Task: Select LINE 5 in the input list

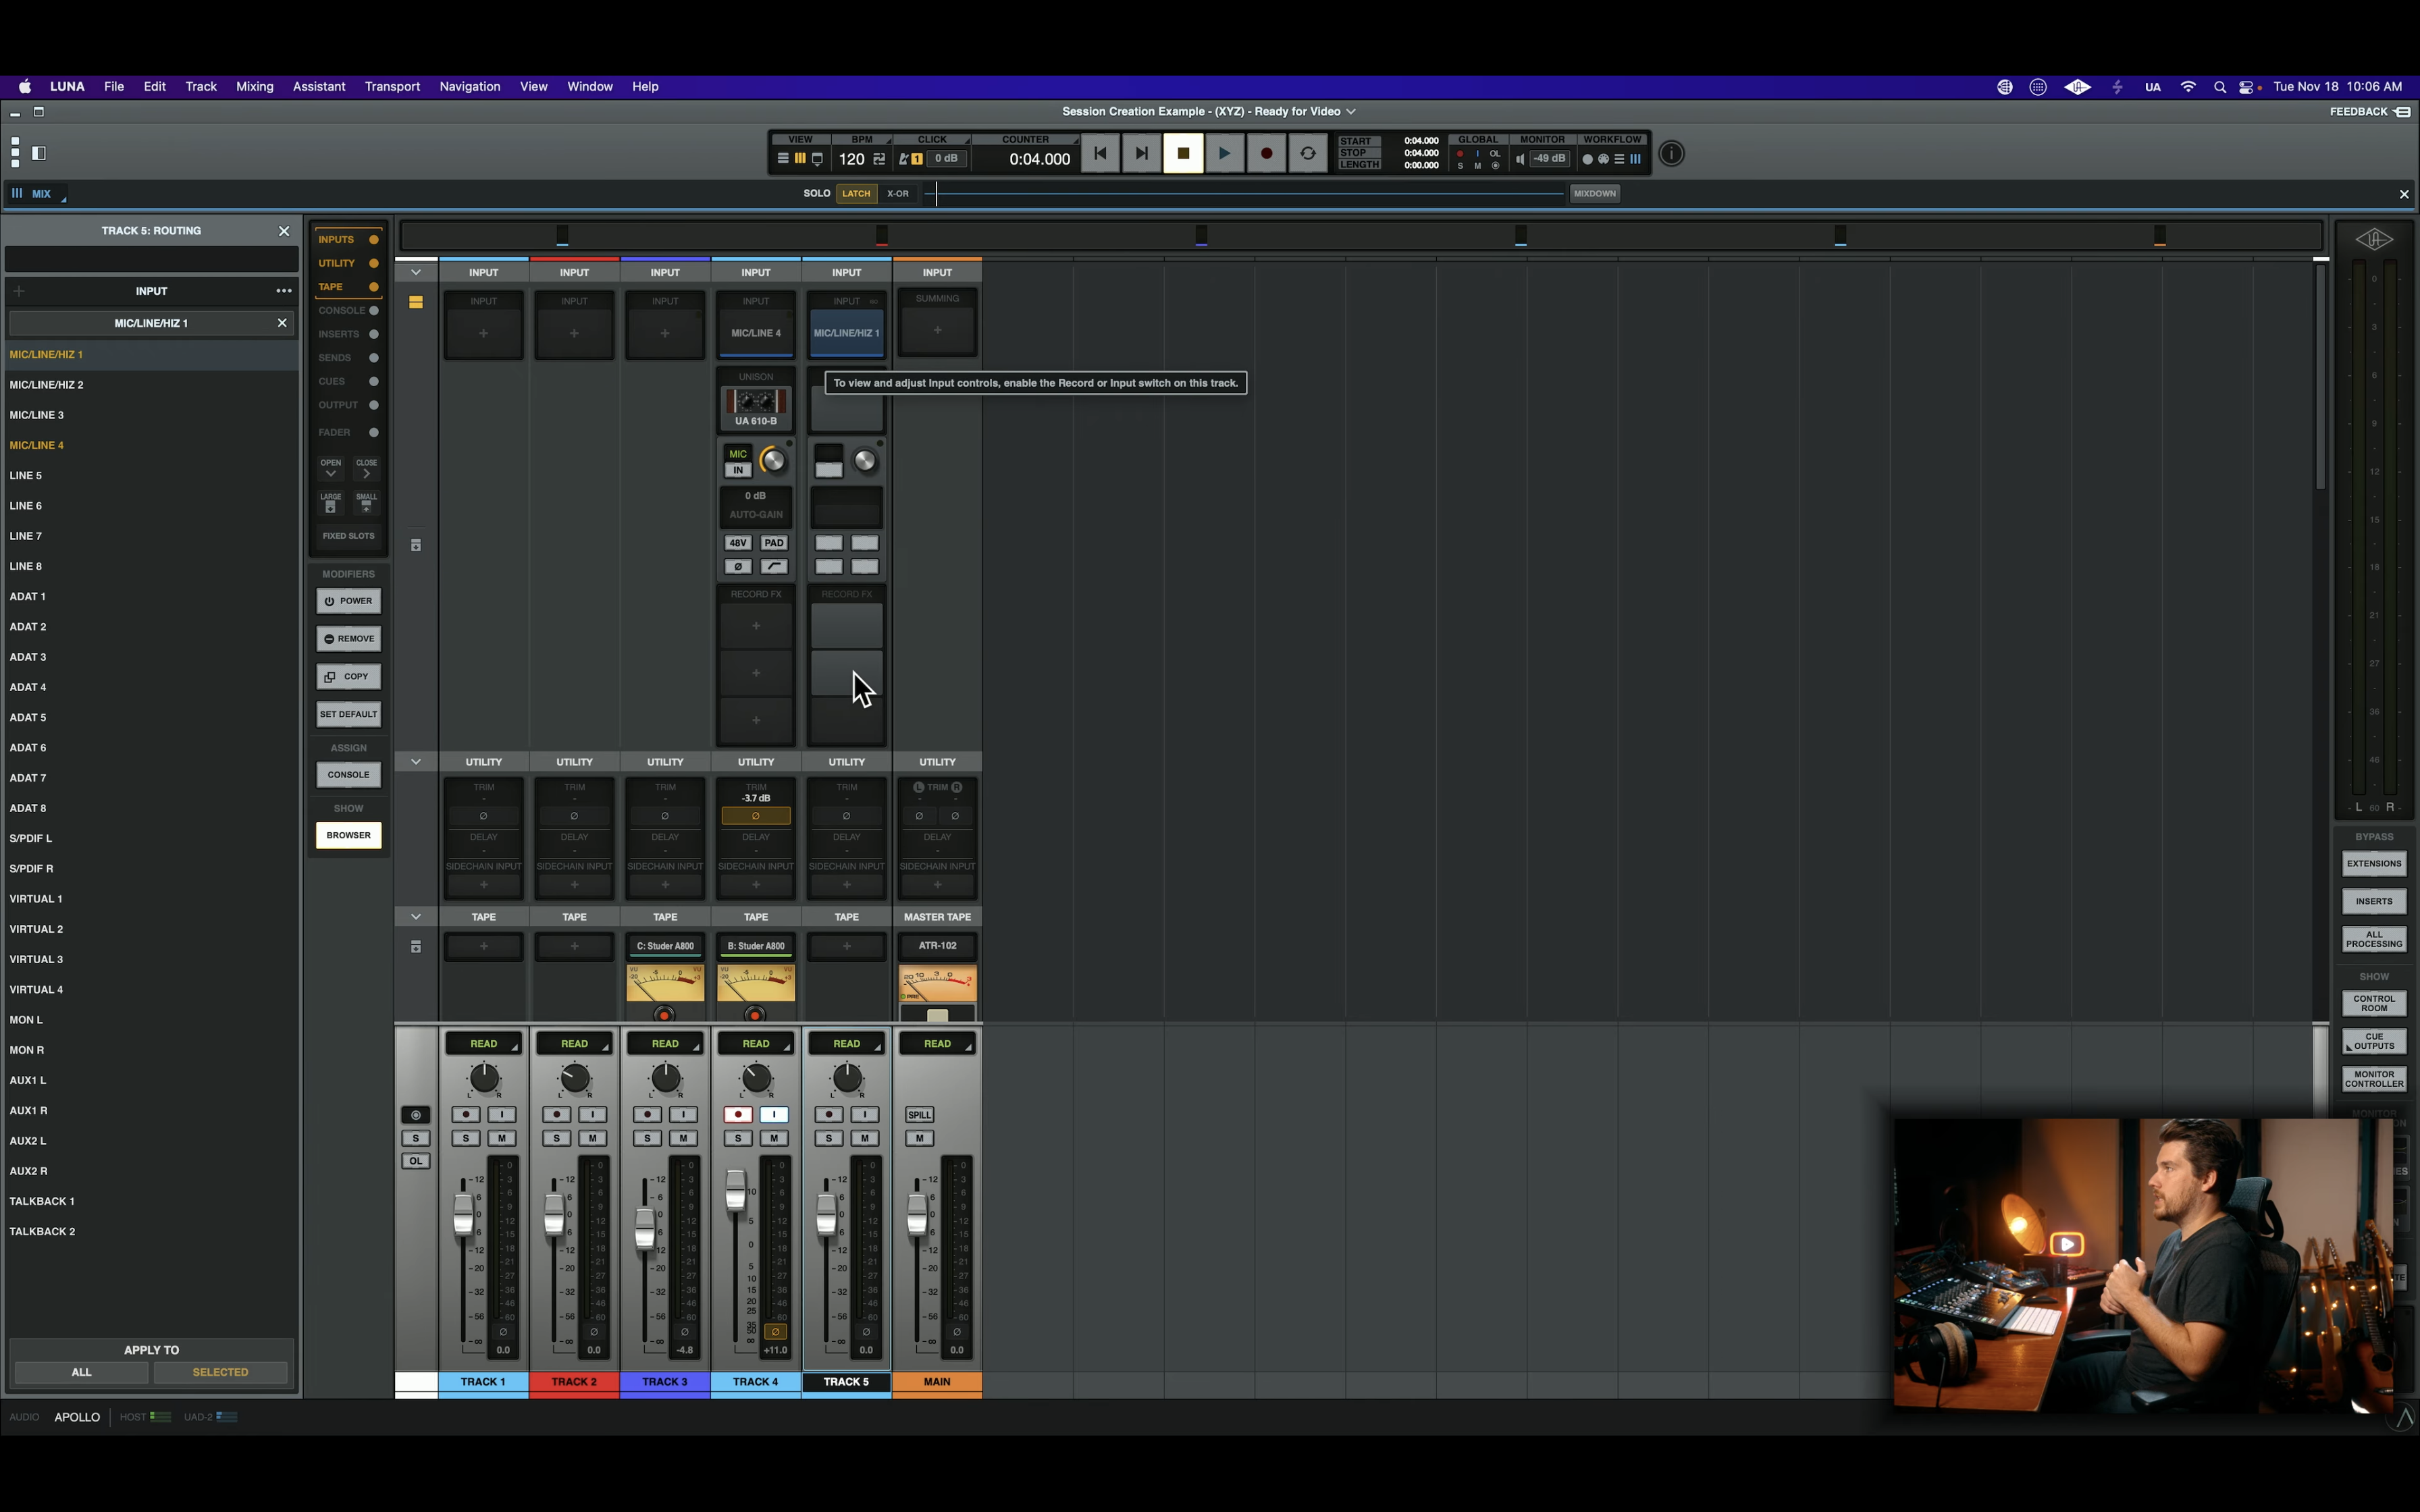Action: [26, 476]
